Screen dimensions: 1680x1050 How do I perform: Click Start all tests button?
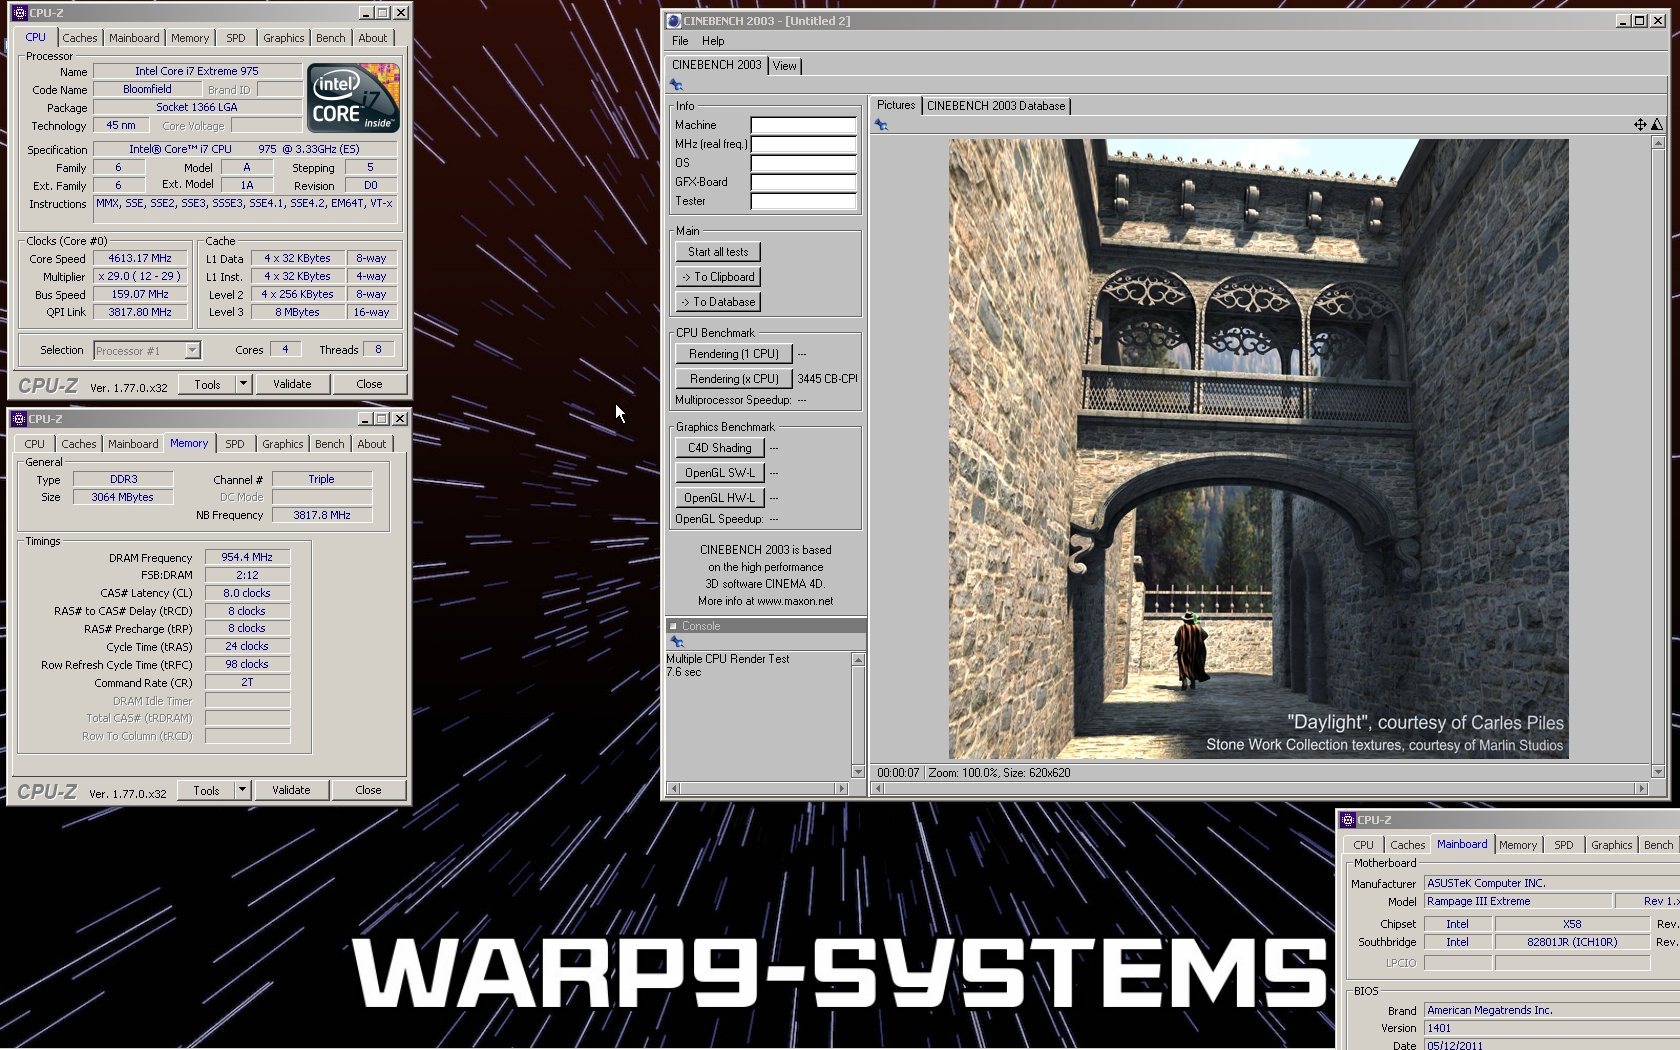718,252
